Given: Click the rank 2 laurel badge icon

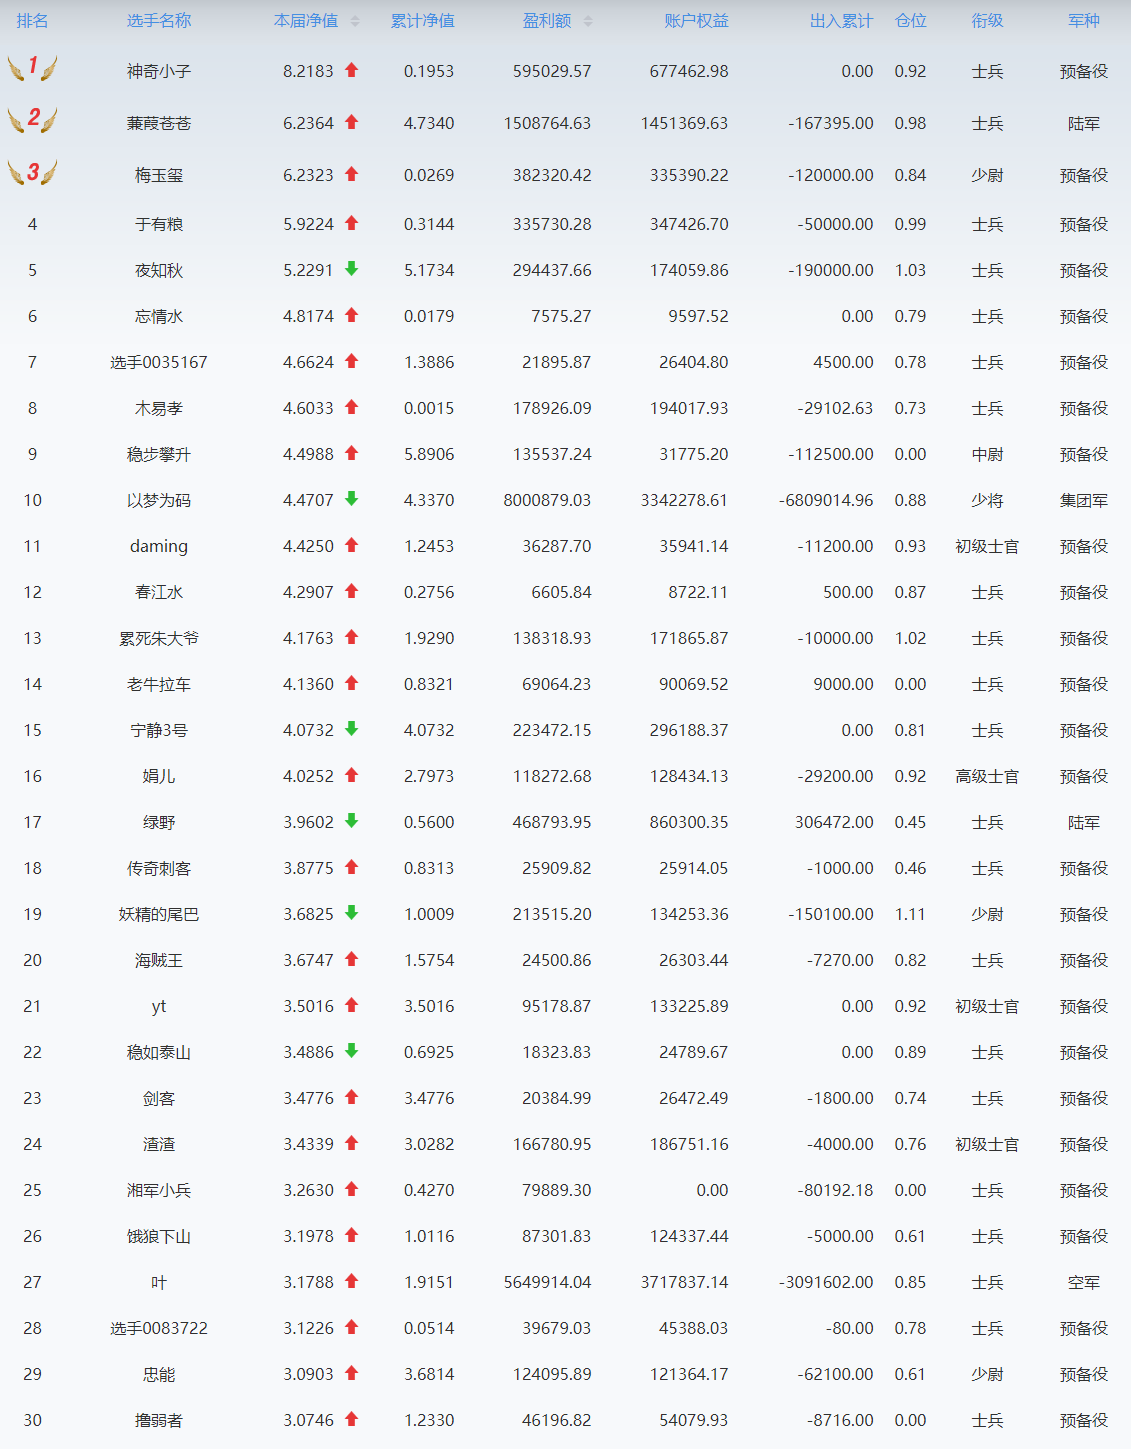Looking at the screenshot, I should click(x=32, y=120).
